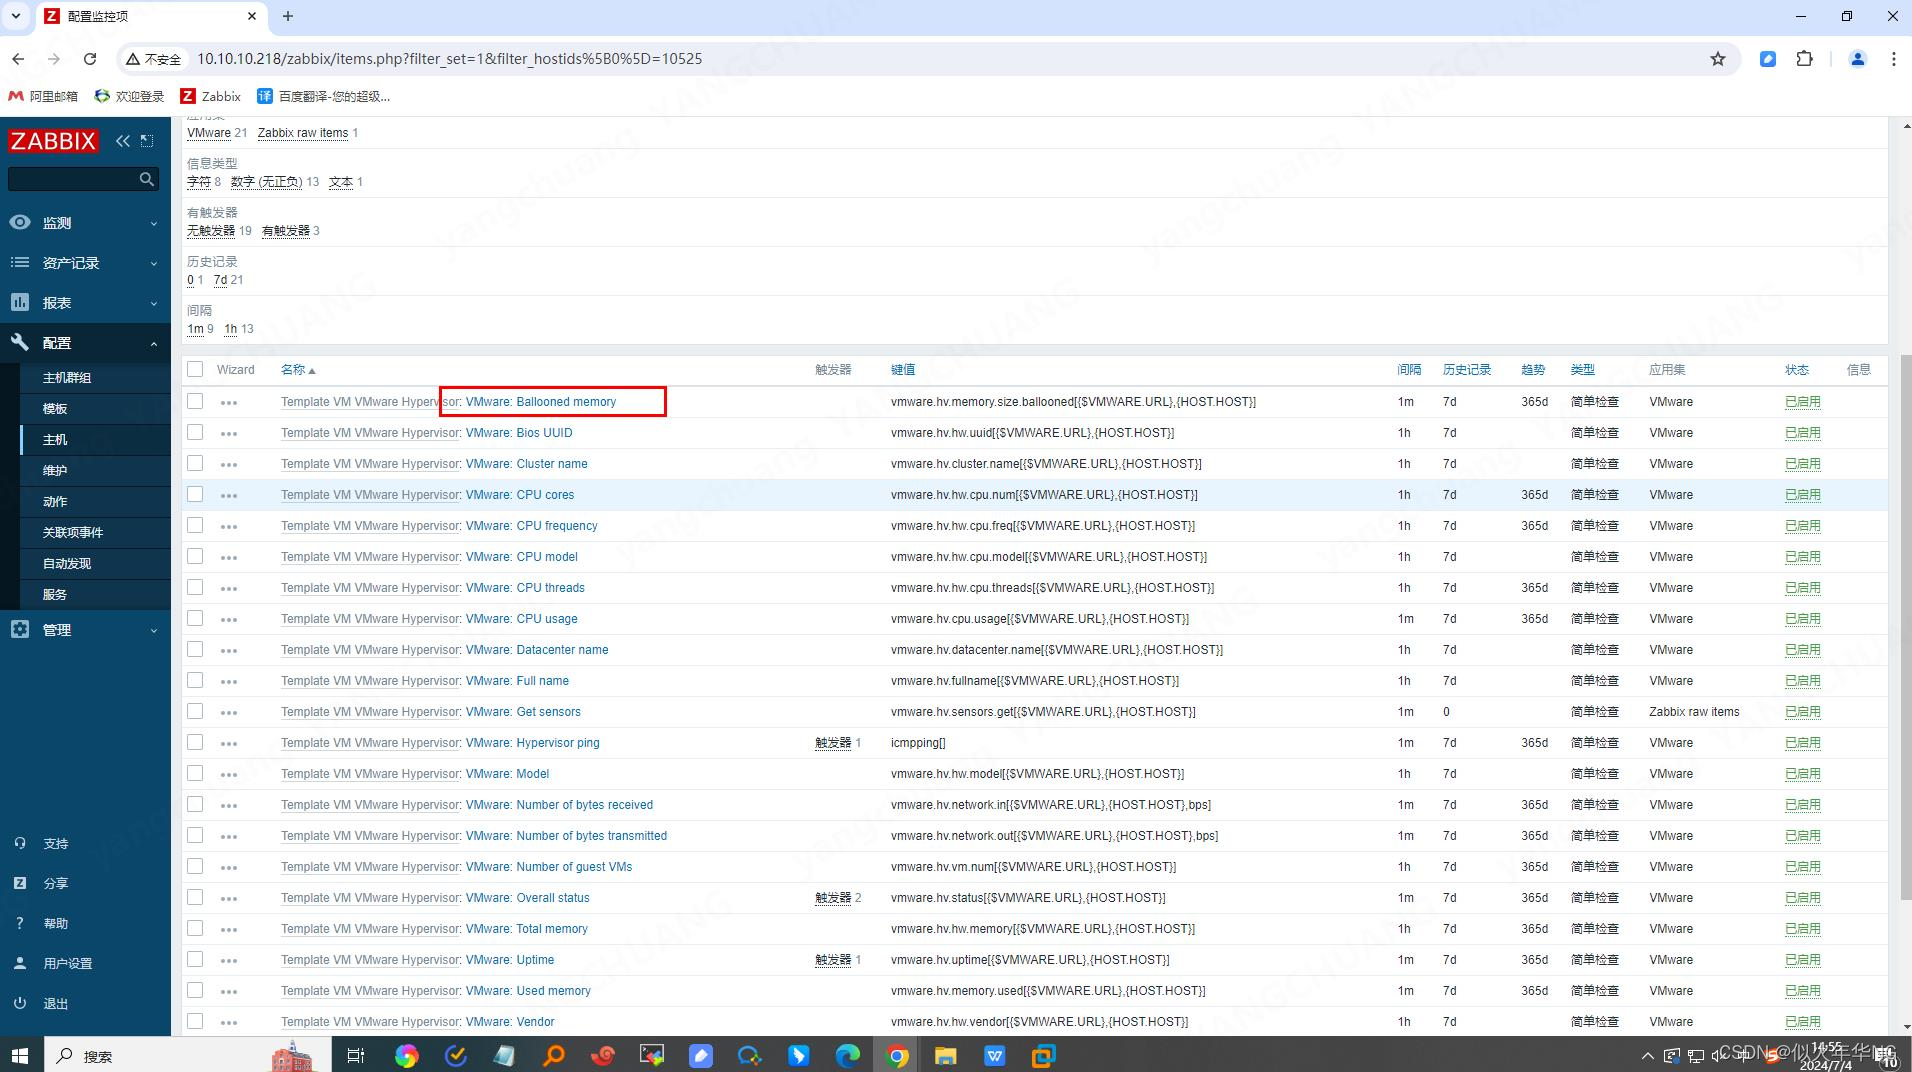Open the VMware: Ballooned memory item
The width and height of the screenshot is (1912, 1072).
coord(541,402)
